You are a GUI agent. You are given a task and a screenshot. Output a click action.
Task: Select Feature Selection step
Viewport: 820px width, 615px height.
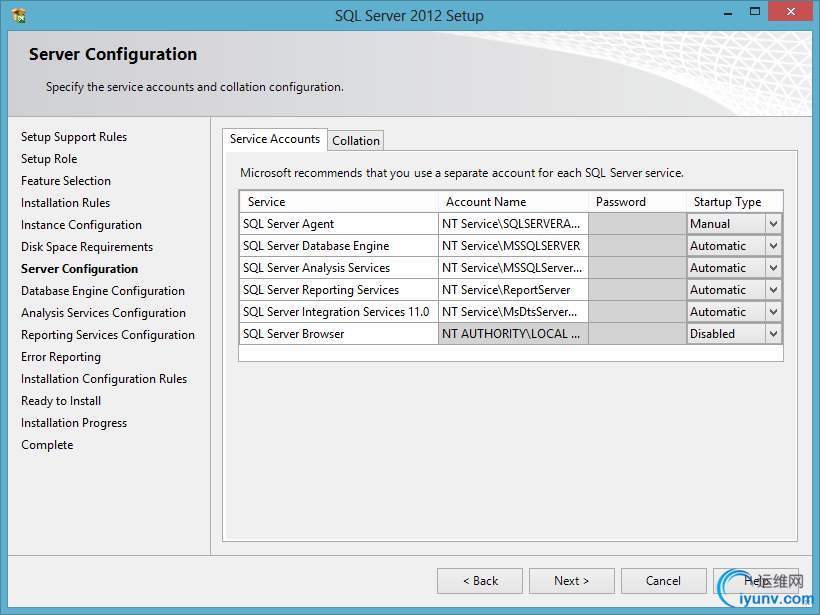[x=66, y=181]
